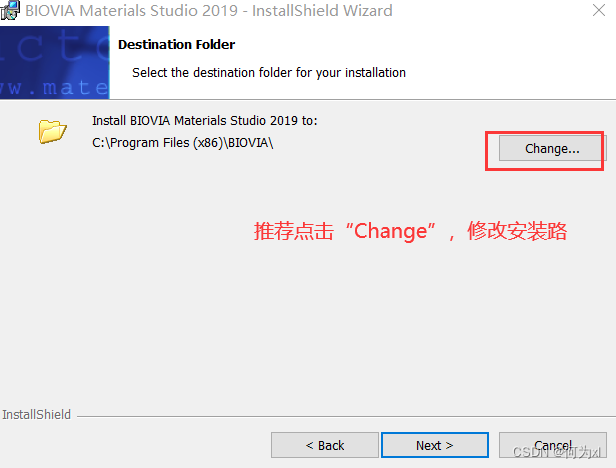
Task: Click the Destination Folder heading
Action: pyautogui.click(x=176, y=44)
